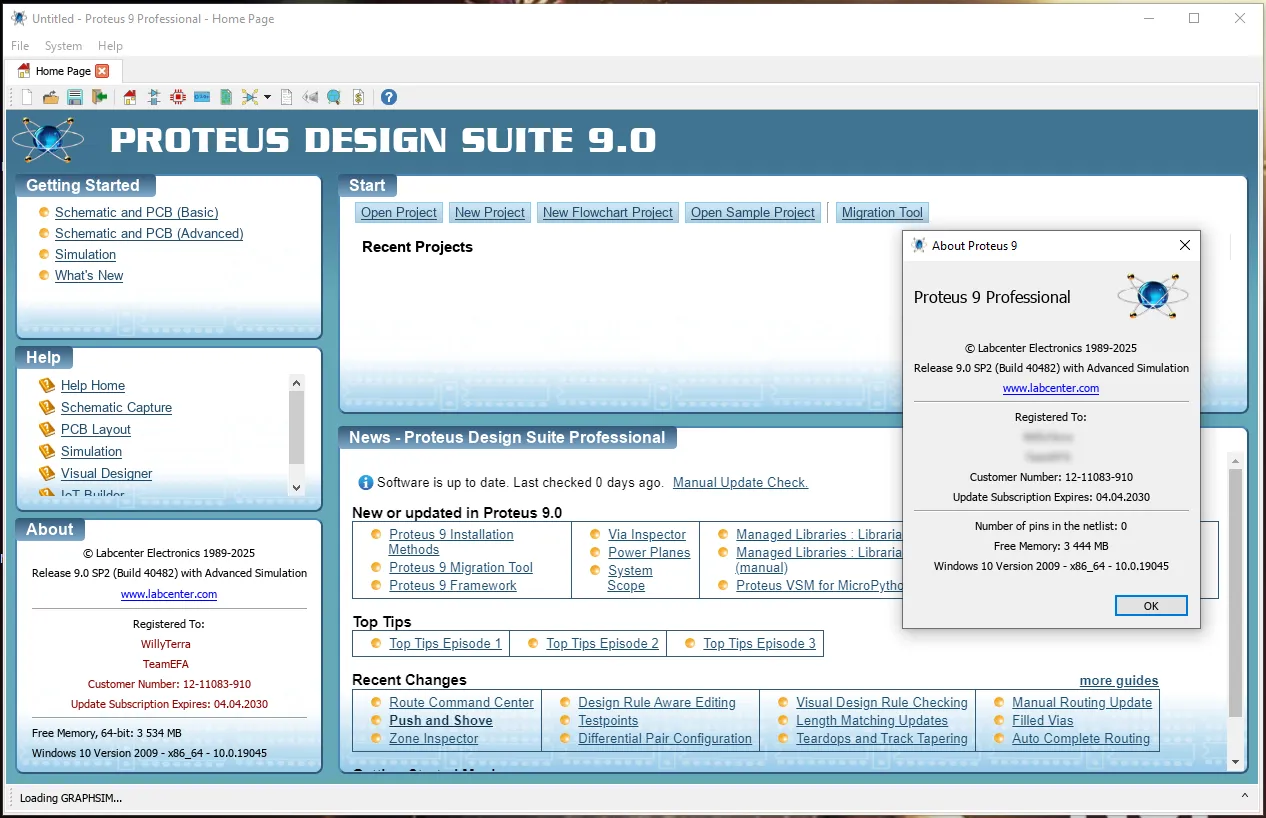This screenshot has height=818, width=1266.
Task: Open the What's New link
Action: [89, 275]
